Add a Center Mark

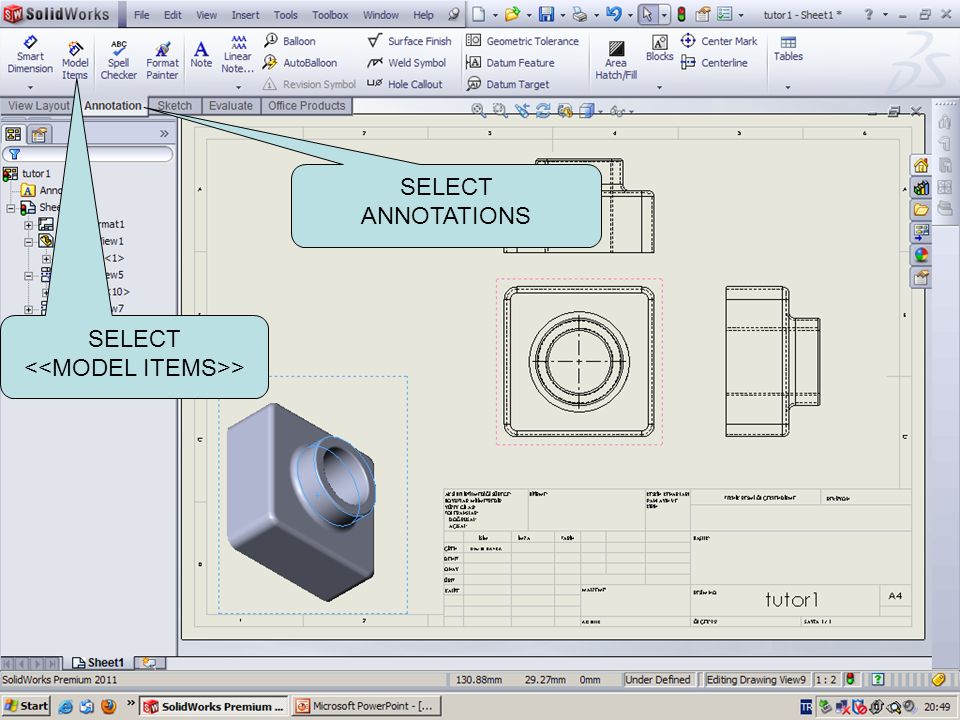719,41
